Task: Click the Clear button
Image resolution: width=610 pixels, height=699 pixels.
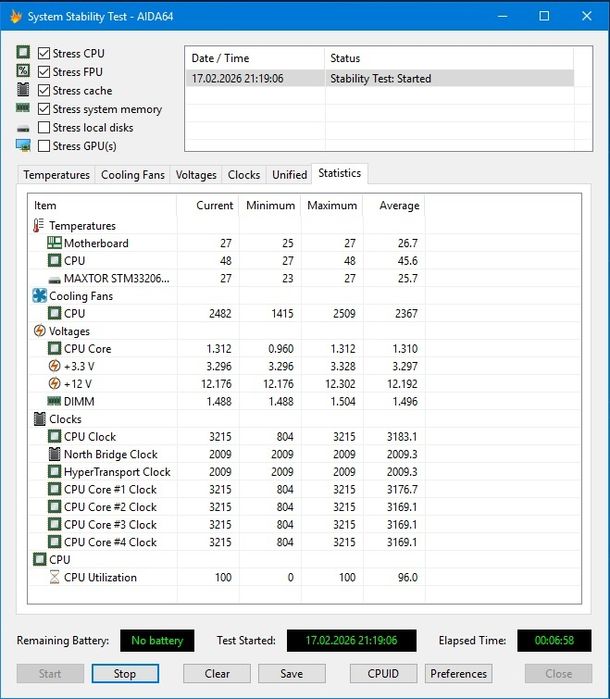Action: pos(217,674)
